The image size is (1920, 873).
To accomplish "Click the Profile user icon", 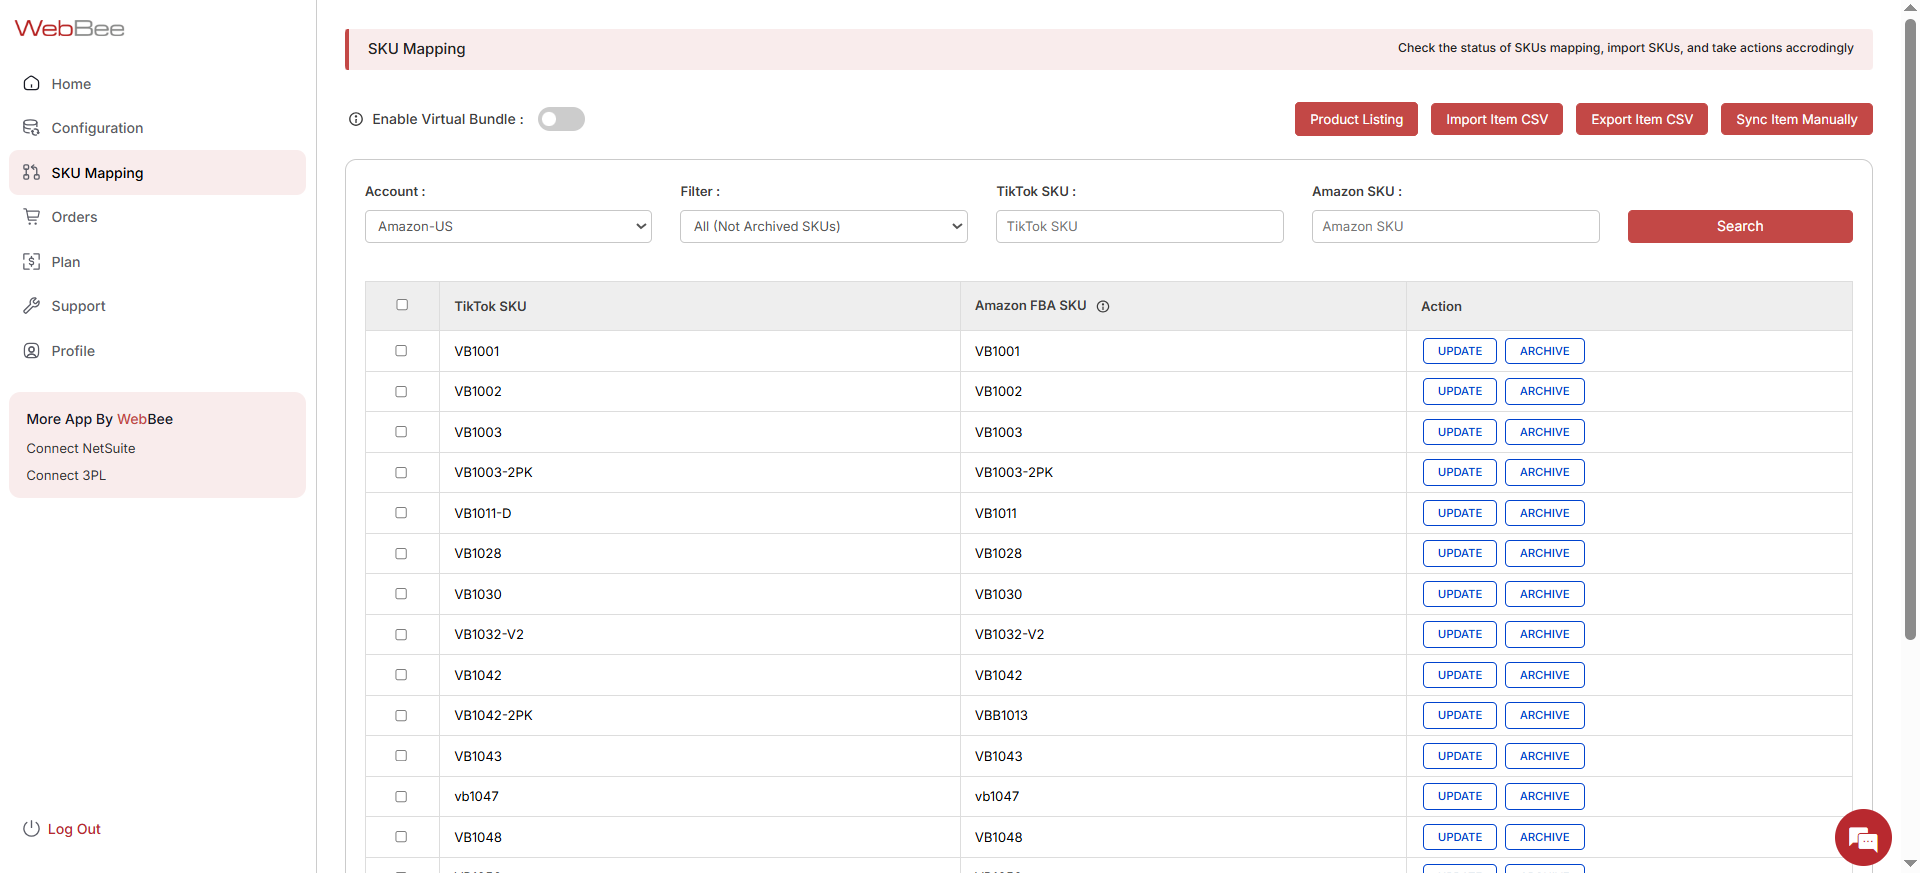I will click(32, 351).
